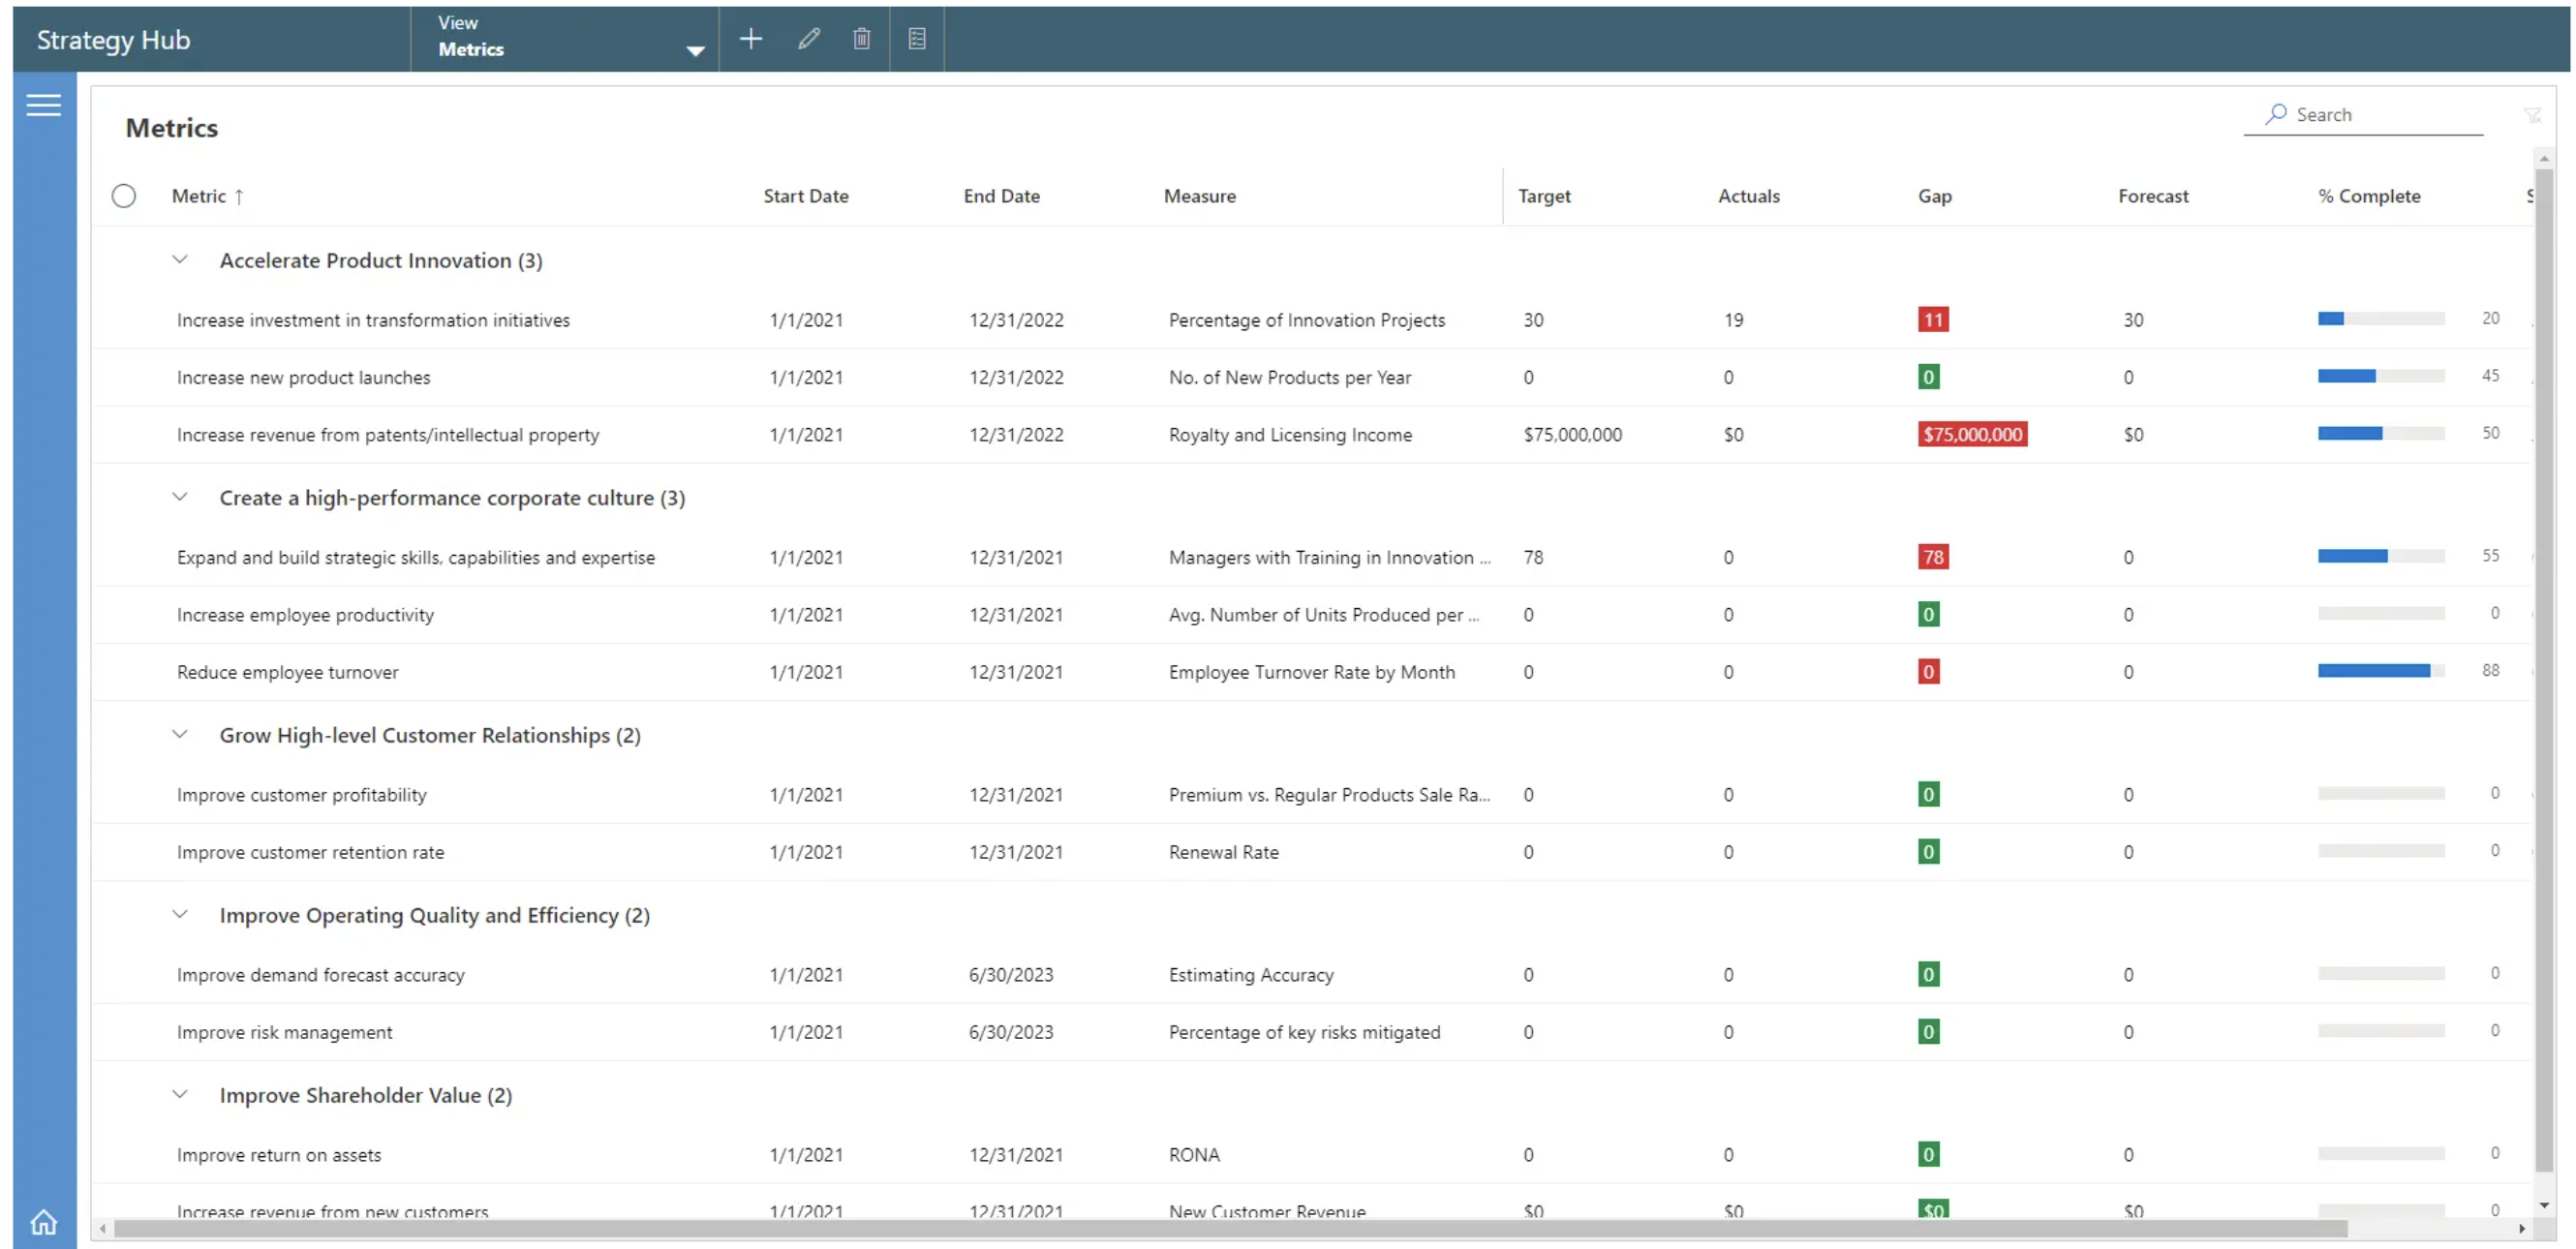Click the Gap column header
The image size is (2576, 1249).
click(x=1934, y=196)
